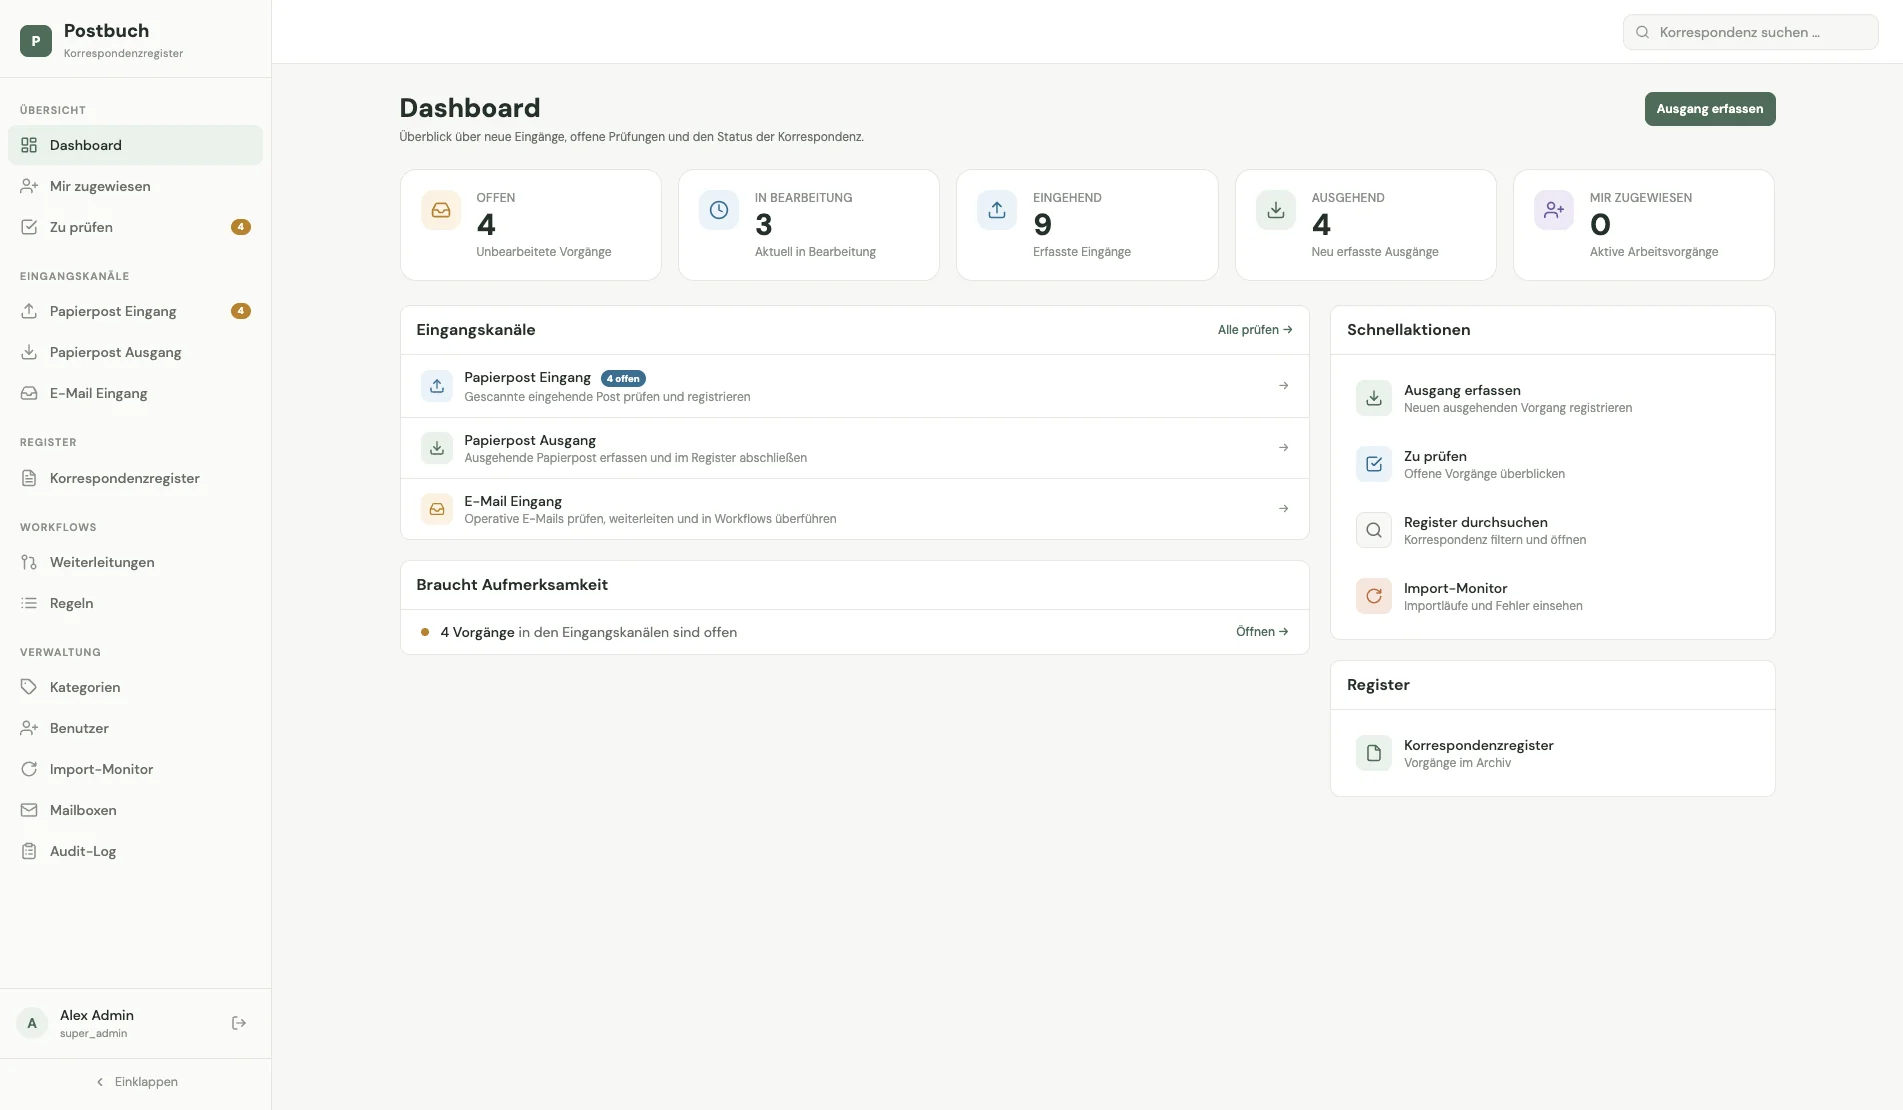Screen dimensions: 1903x1110
Task: Click the Import-Monitor quick action icon
Action: click(1374, 596)
